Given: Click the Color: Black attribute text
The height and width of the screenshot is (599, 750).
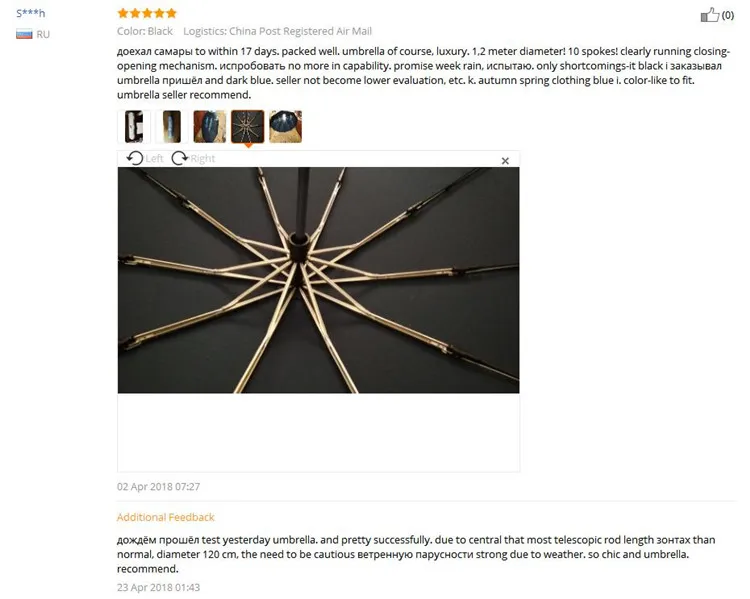Looking at the screenshot, I should pos(144,31).
